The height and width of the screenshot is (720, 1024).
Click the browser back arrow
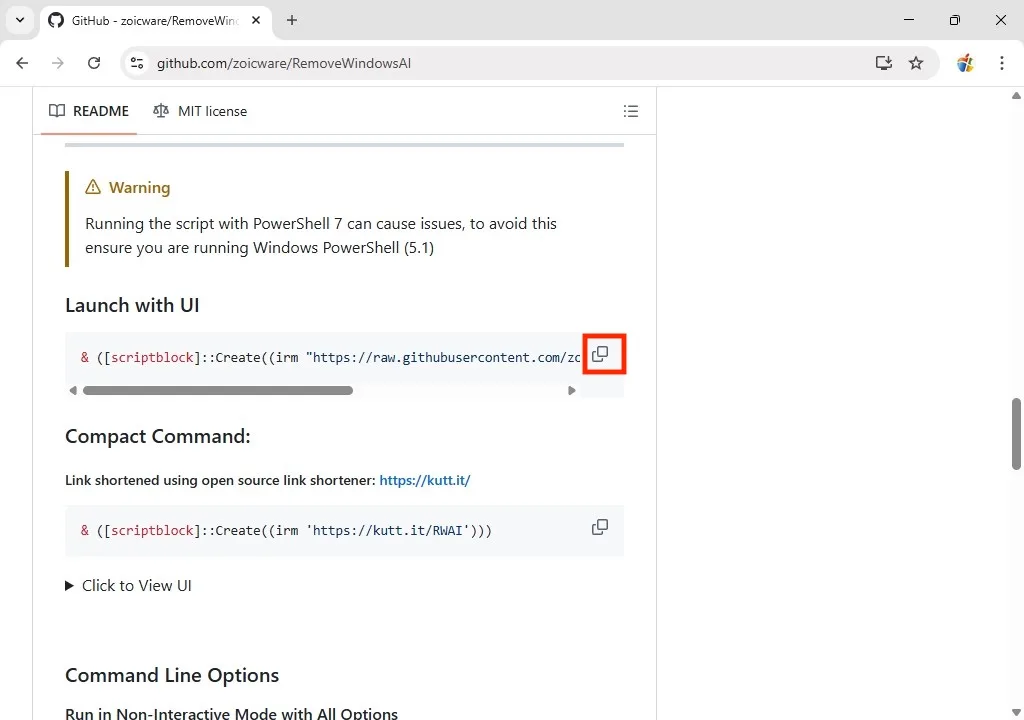pyautogui.click(x=22, y=63)
